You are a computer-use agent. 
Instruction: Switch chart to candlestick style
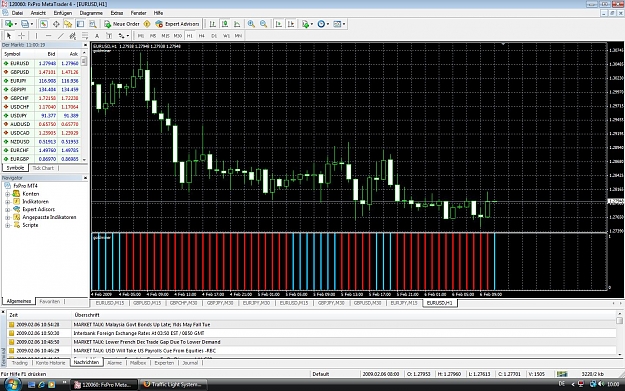(x=225, y=24)
